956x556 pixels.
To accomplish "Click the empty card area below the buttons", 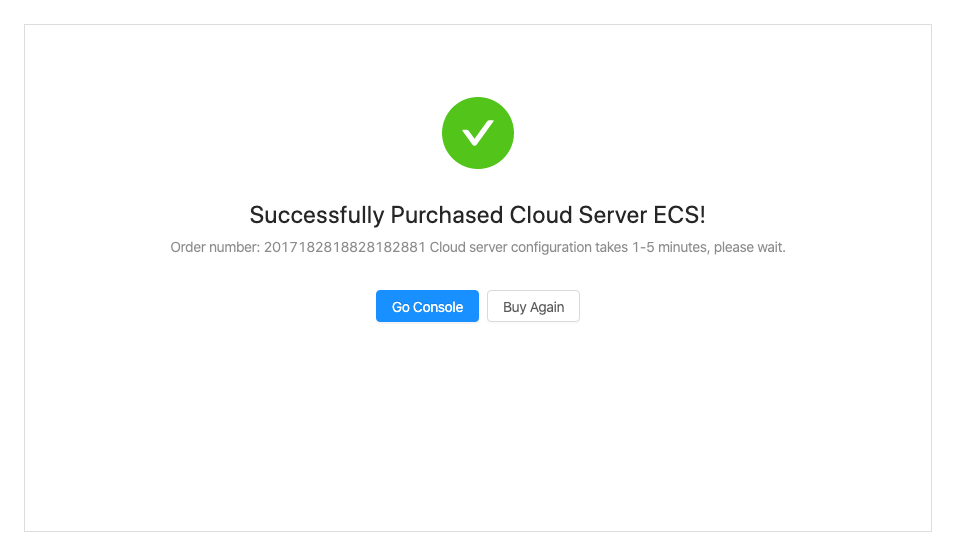I will click(477, 427).
